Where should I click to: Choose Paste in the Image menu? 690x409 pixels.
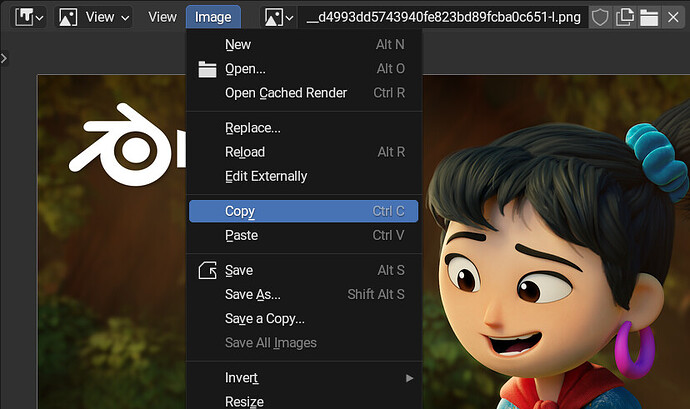click(x=303, y=235)
